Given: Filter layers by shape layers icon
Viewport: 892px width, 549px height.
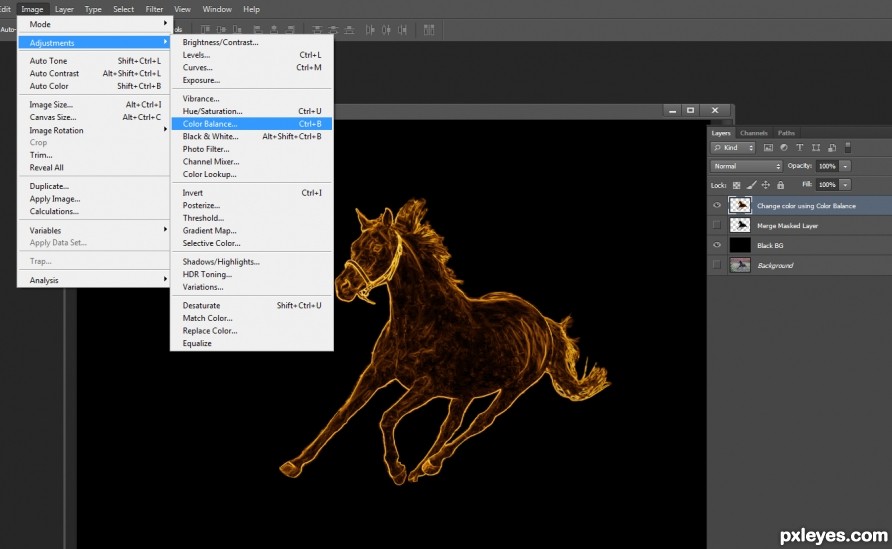Looking at the screenshot, I should [816, 147].
